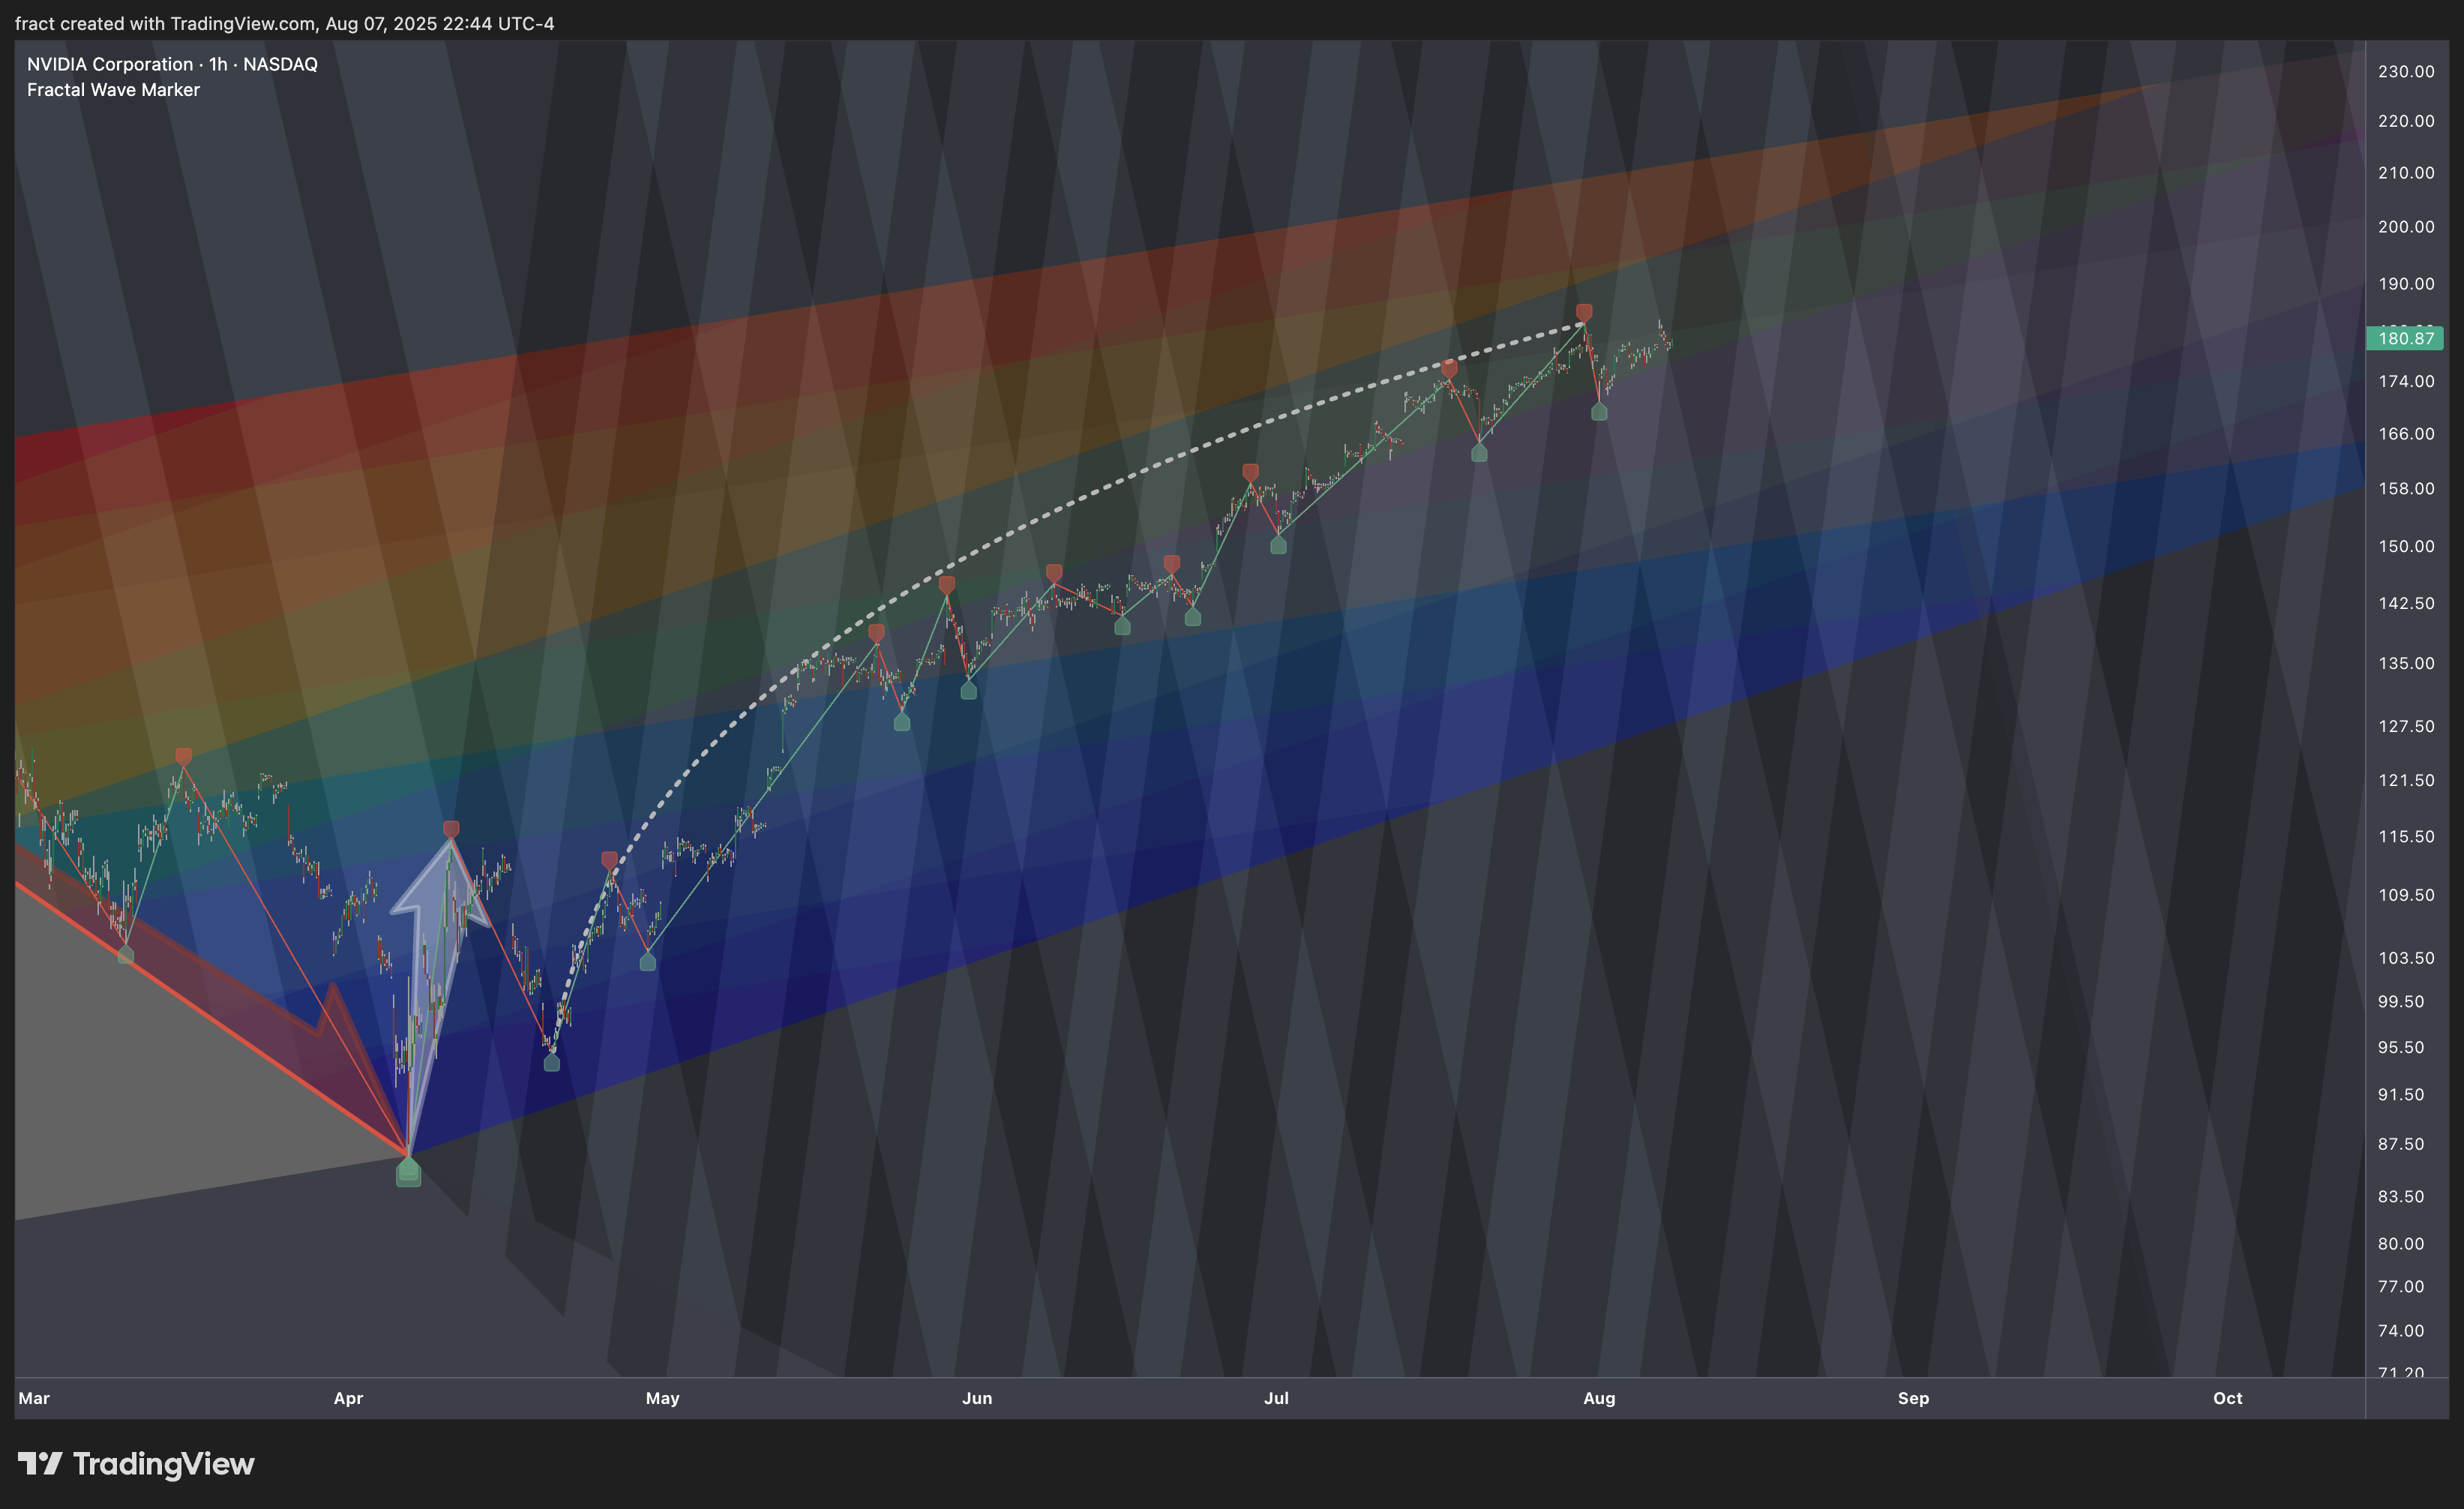
Task: Click the Oct label on time axis
Action: pyautogui.click(x=2227, y=1398)
